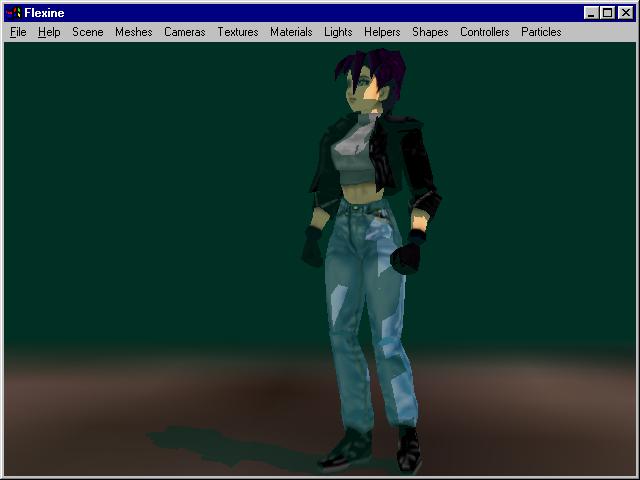
Task: Open the Scene menu
Action: pyautogui.click(x=88, y=32)
